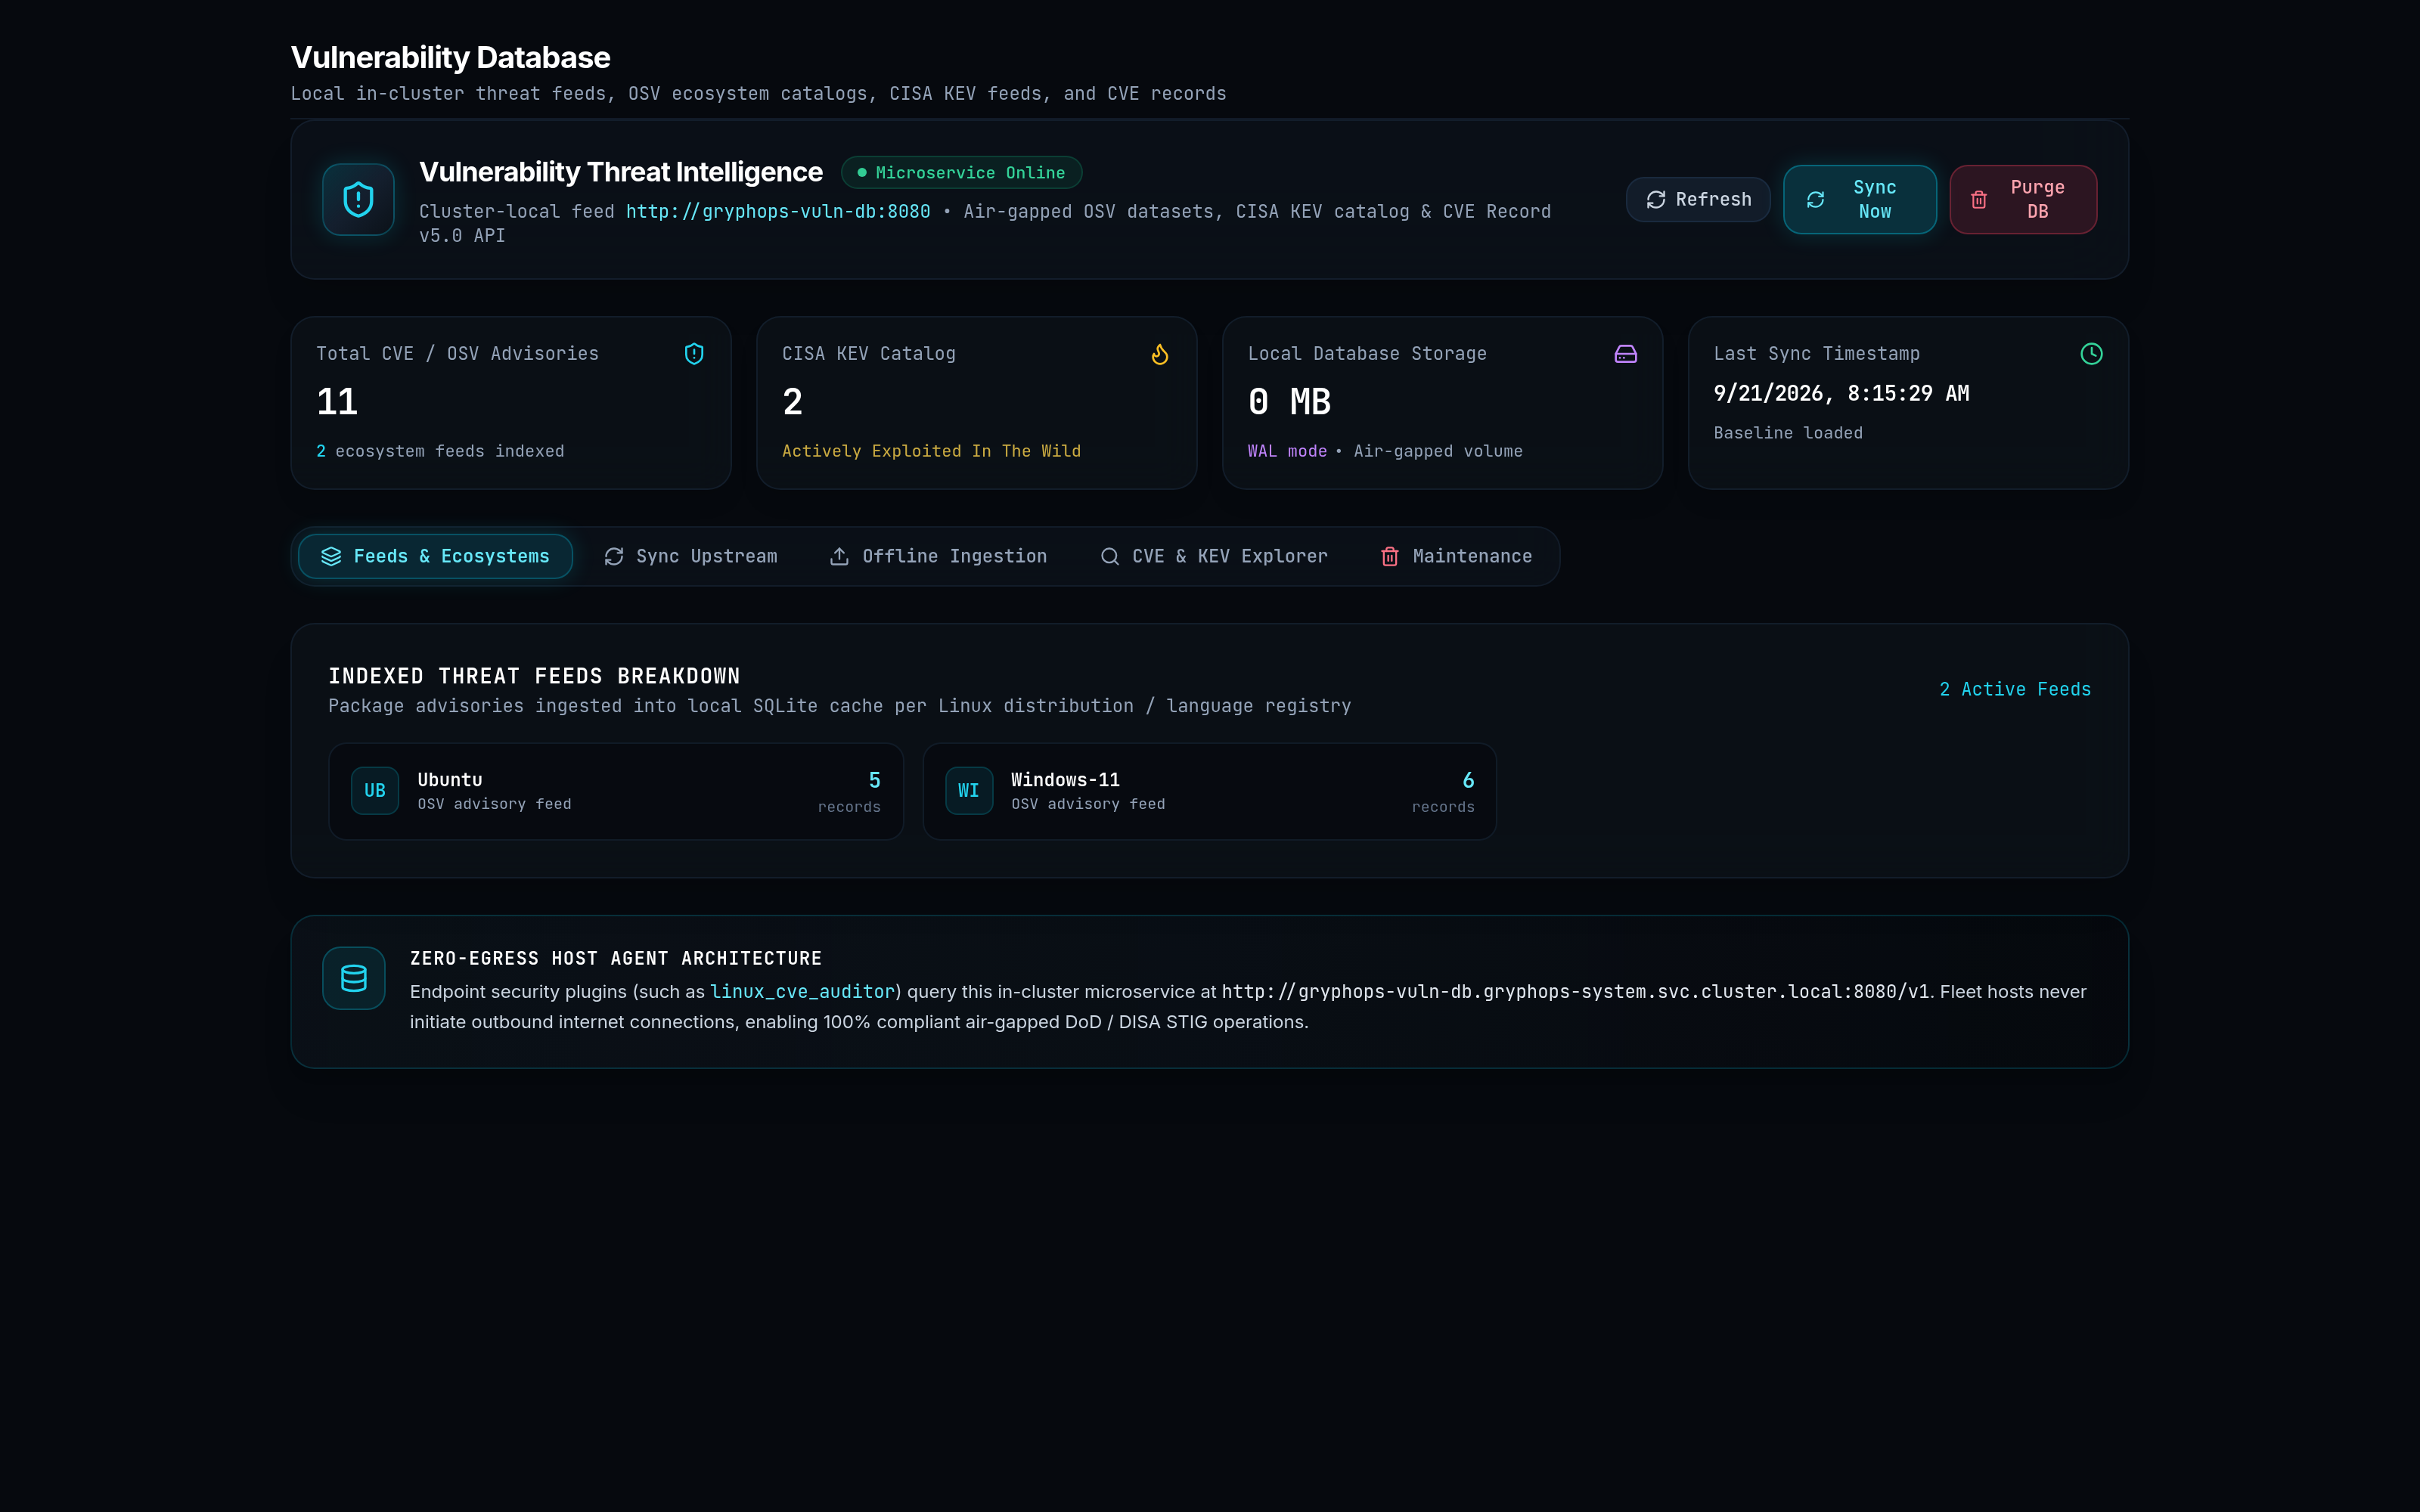The width and height of the screenshot is (2420, 1512).
Task: Click '2 ecosystem feeds indexed' text
Action: coord(440,452)
